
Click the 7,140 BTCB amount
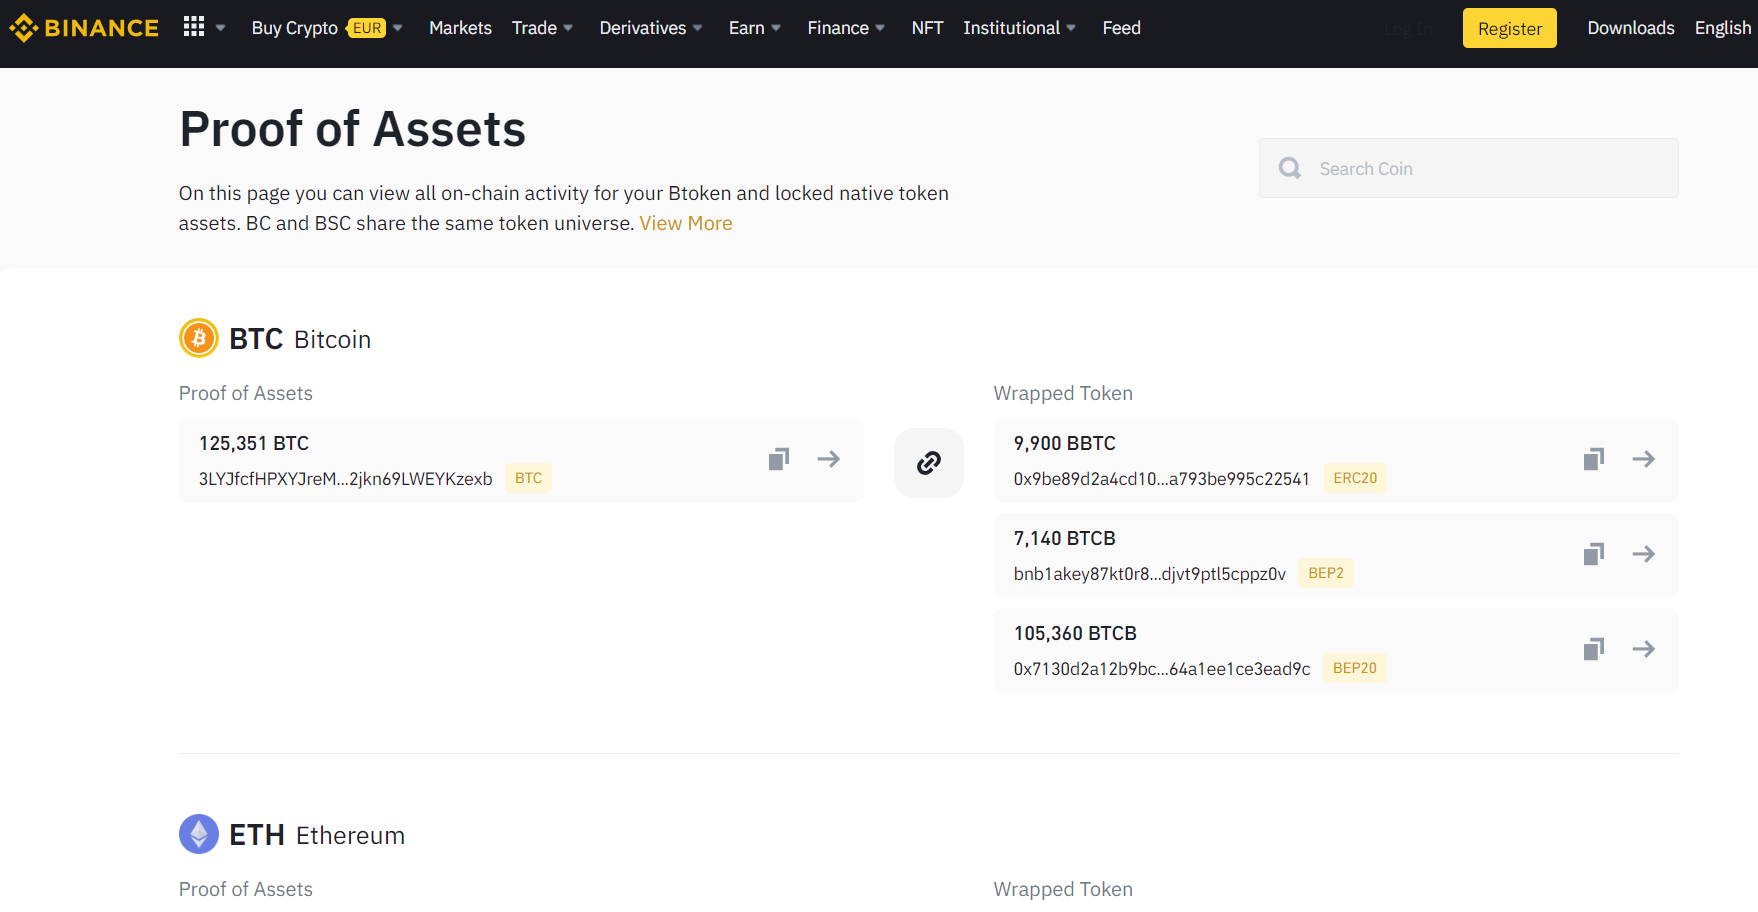(x=1065, y=538)
